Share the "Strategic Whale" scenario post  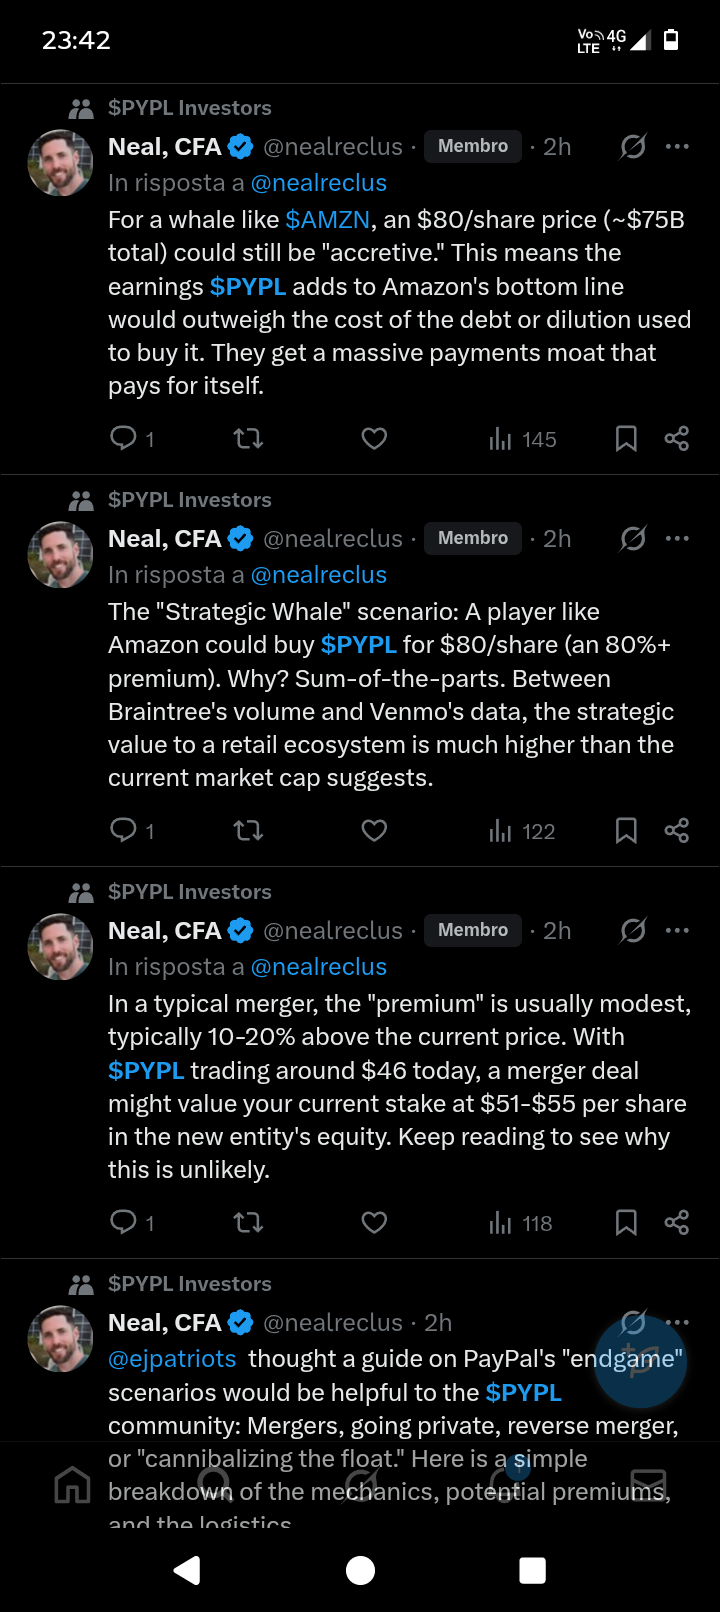[677, 831]
